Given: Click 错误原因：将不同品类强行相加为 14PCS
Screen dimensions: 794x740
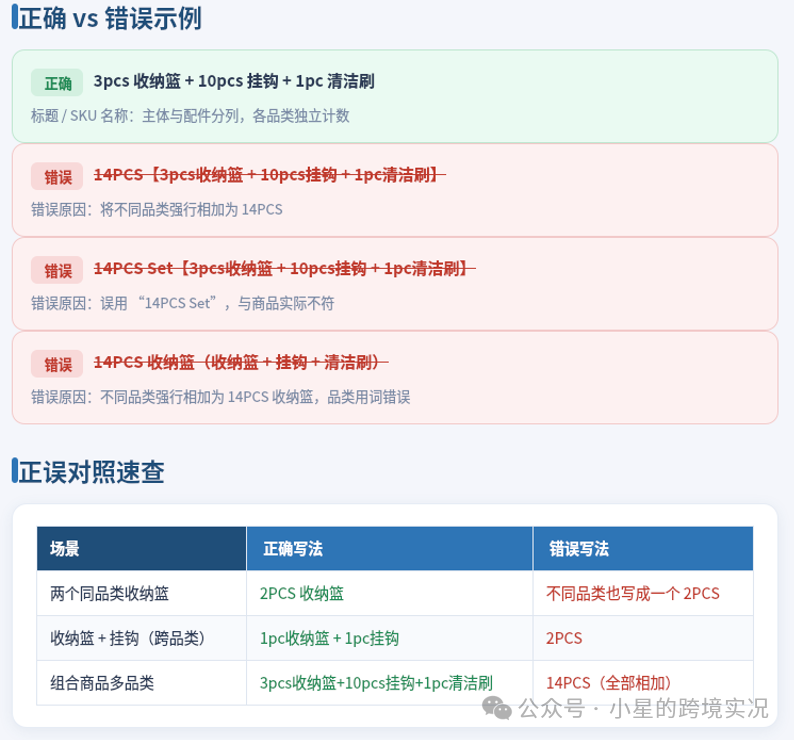Looking at the screenshot, I should coord(156,210).
